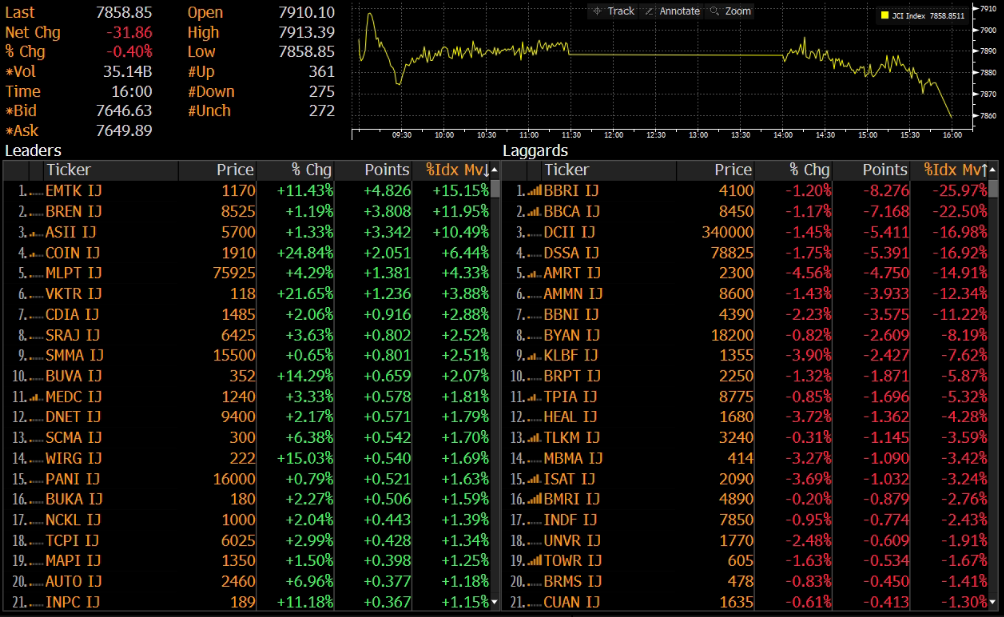Sort Leaders by % Chg column header
Image resolution: width=1004 pixels, height=617 pixels.
pyautogui.click(x=295, y=170)
